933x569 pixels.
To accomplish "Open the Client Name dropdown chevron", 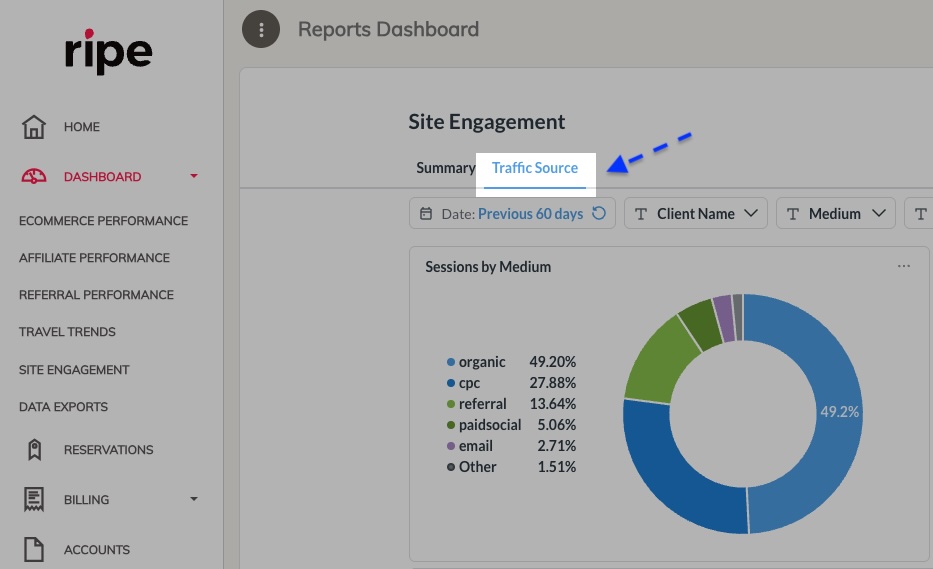I will (x=751, y=213).
